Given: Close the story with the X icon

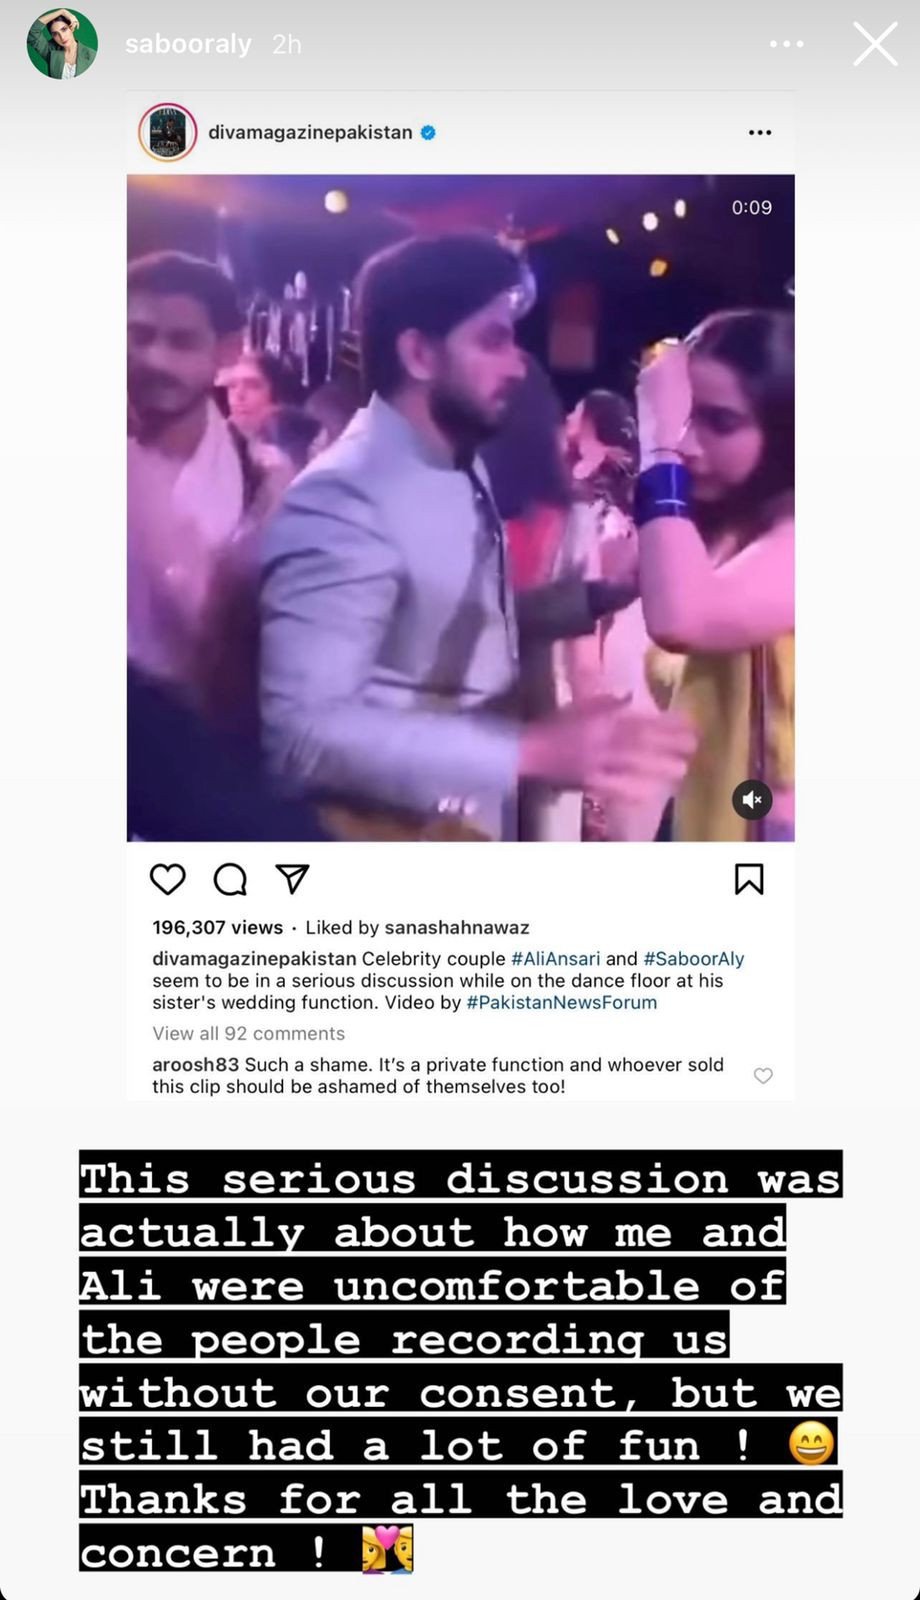Looking at the screenshot, I should tap(875, 44).
